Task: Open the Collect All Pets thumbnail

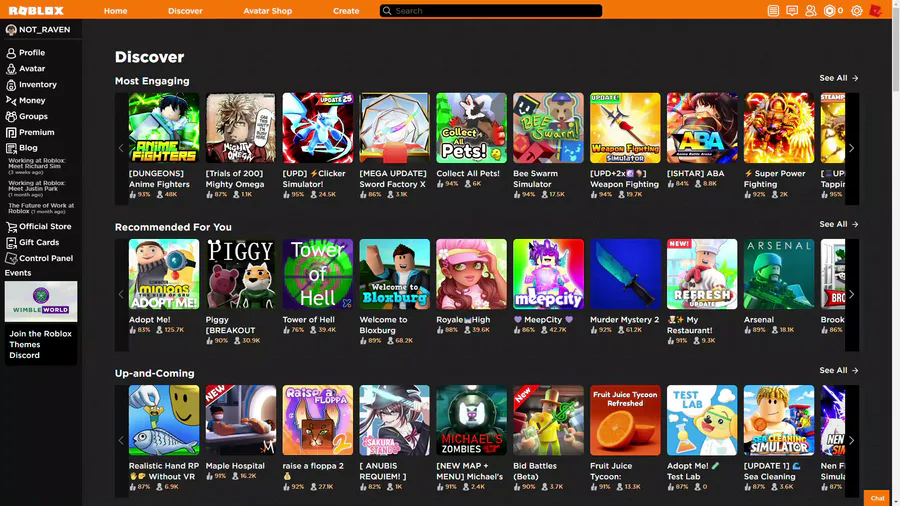Action: [472, 128]
